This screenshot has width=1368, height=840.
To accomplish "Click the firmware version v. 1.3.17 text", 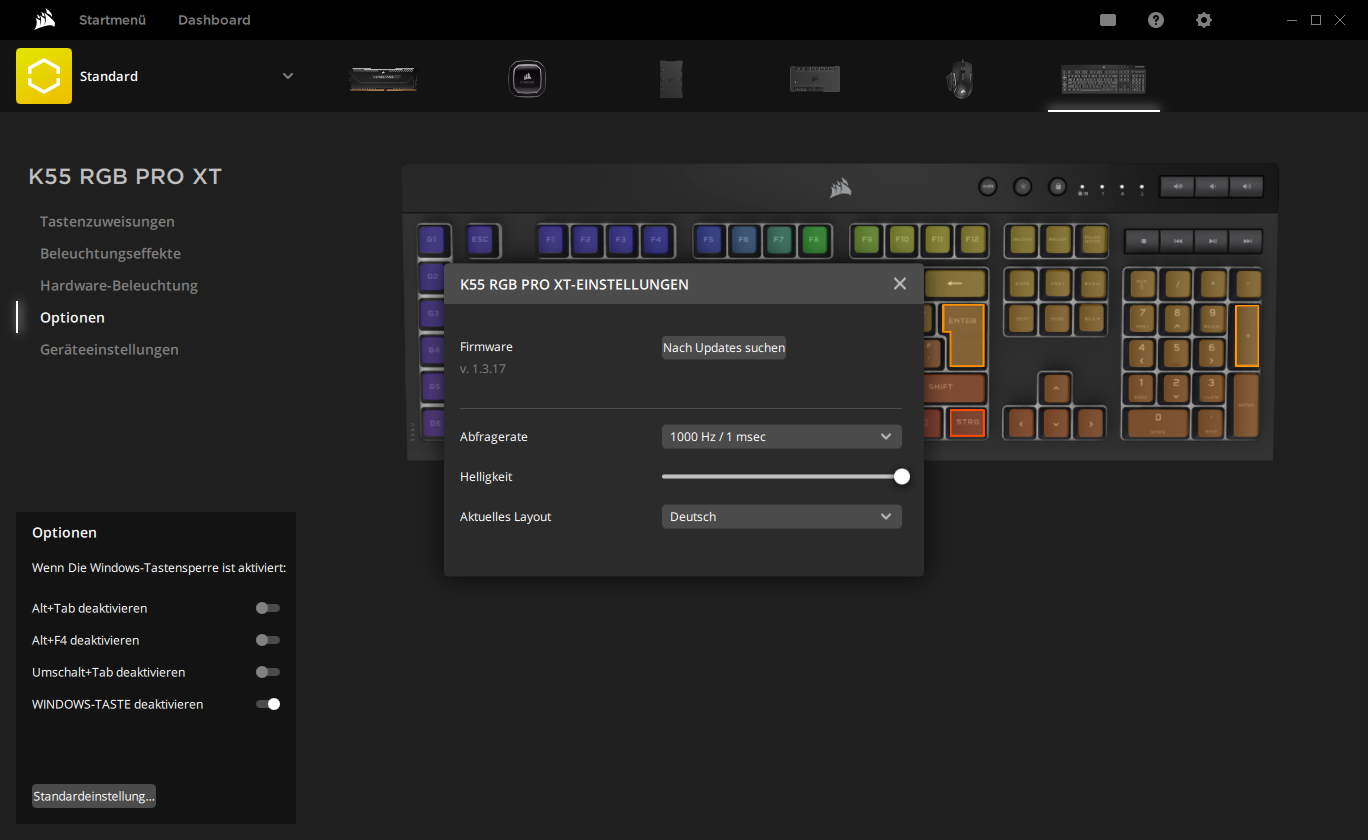I will click(483, 369).
